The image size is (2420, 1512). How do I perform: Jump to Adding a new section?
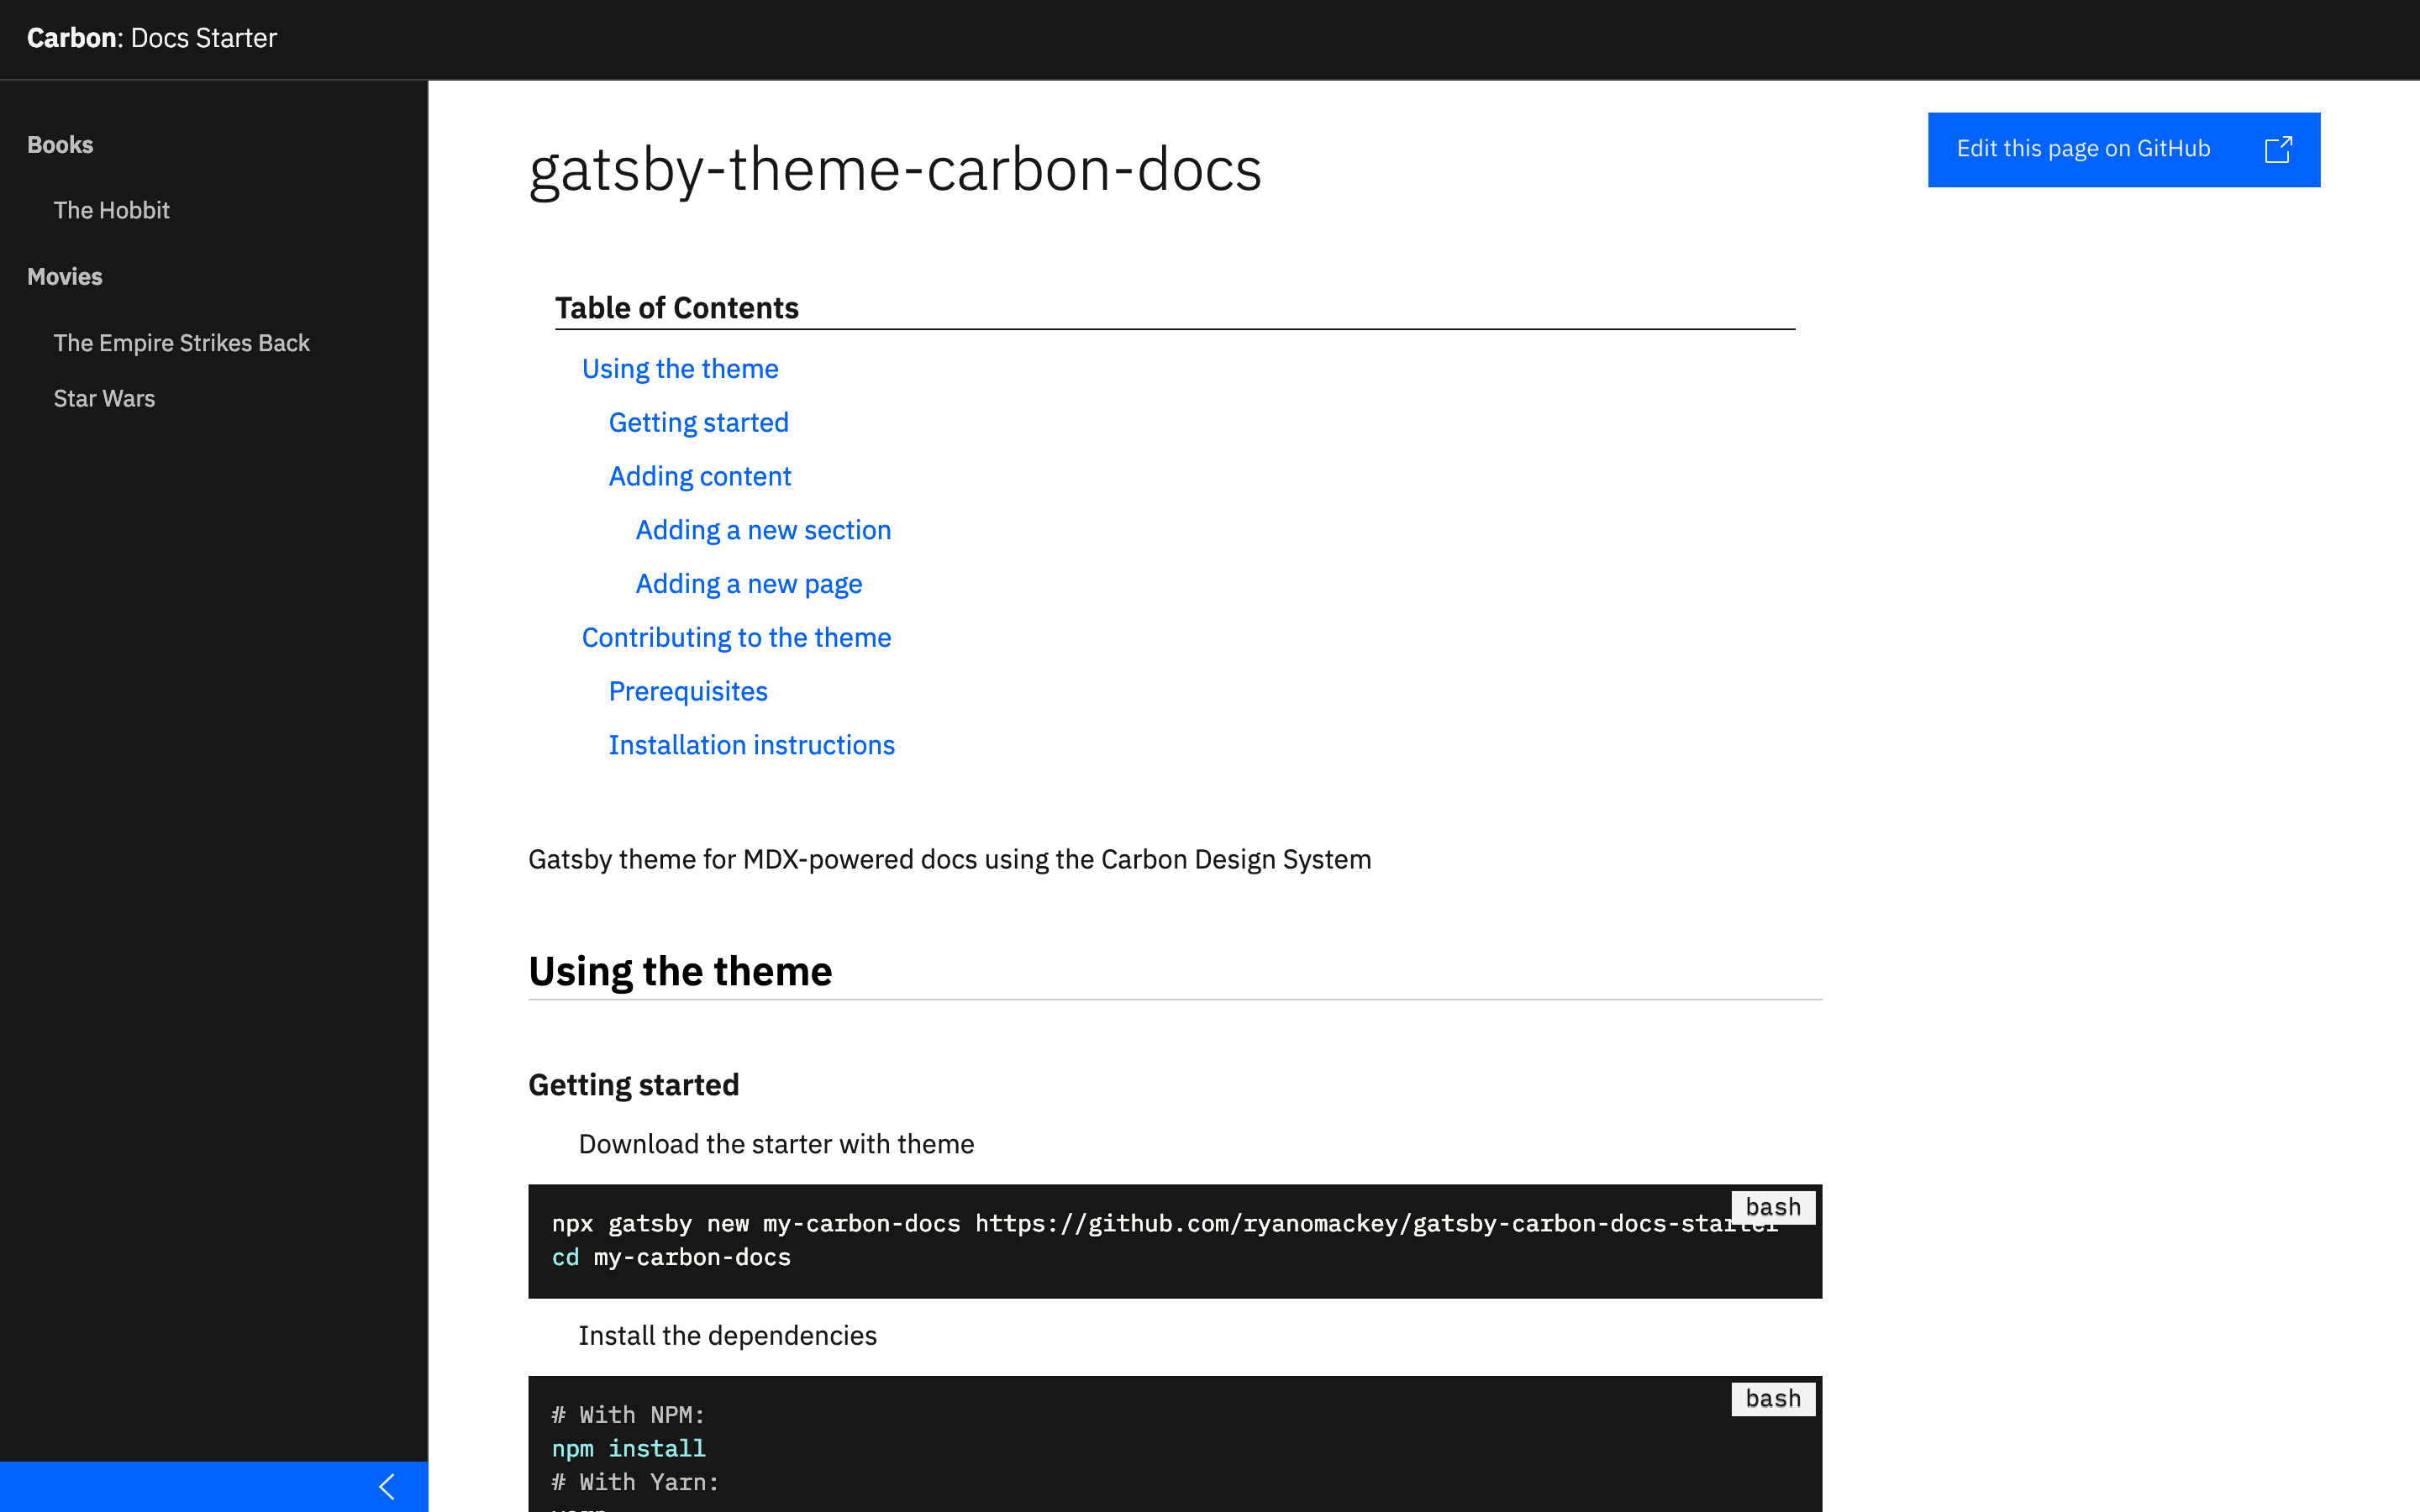(x=763, y=530)
